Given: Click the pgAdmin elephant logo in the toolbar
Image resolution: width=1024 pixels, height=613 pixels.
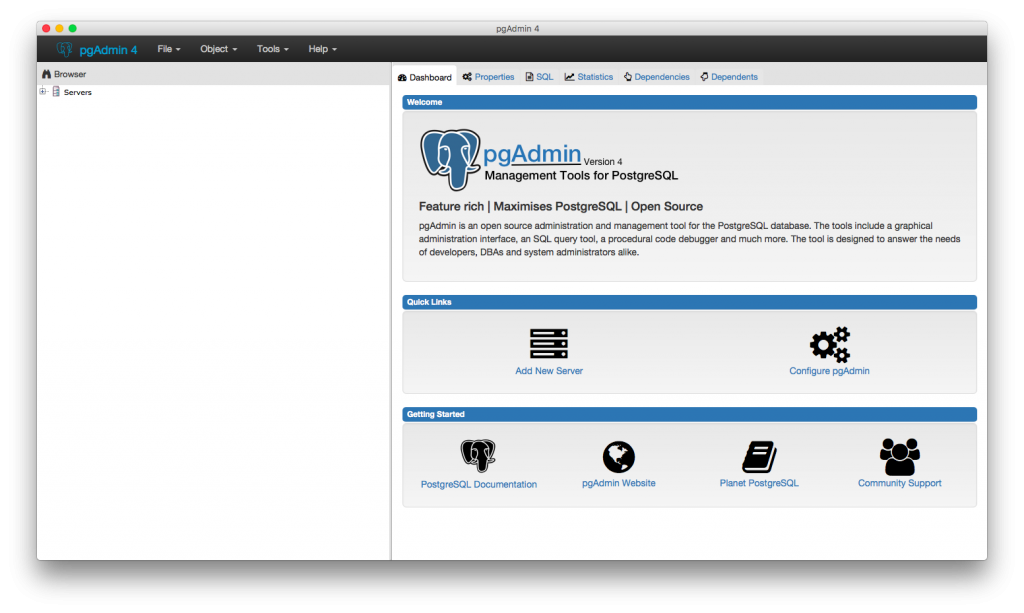Looking at the screenshot, I should pyautogui.click(x=63, y=48).
